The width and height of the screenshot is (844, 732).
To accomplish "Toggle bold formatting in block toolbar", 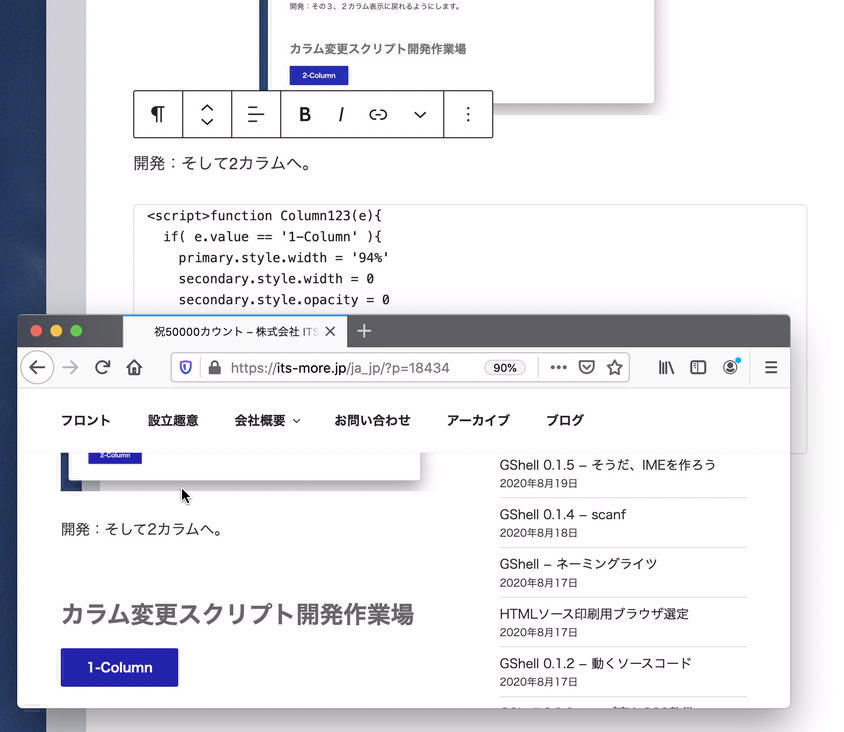I will [x=305, y=115].
